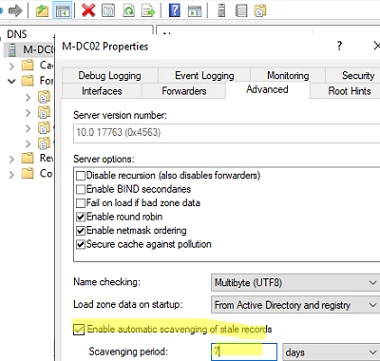This screenshot has height=361, width=380.
Task: Select the Advanced tab
Action: tap(267, 90)
